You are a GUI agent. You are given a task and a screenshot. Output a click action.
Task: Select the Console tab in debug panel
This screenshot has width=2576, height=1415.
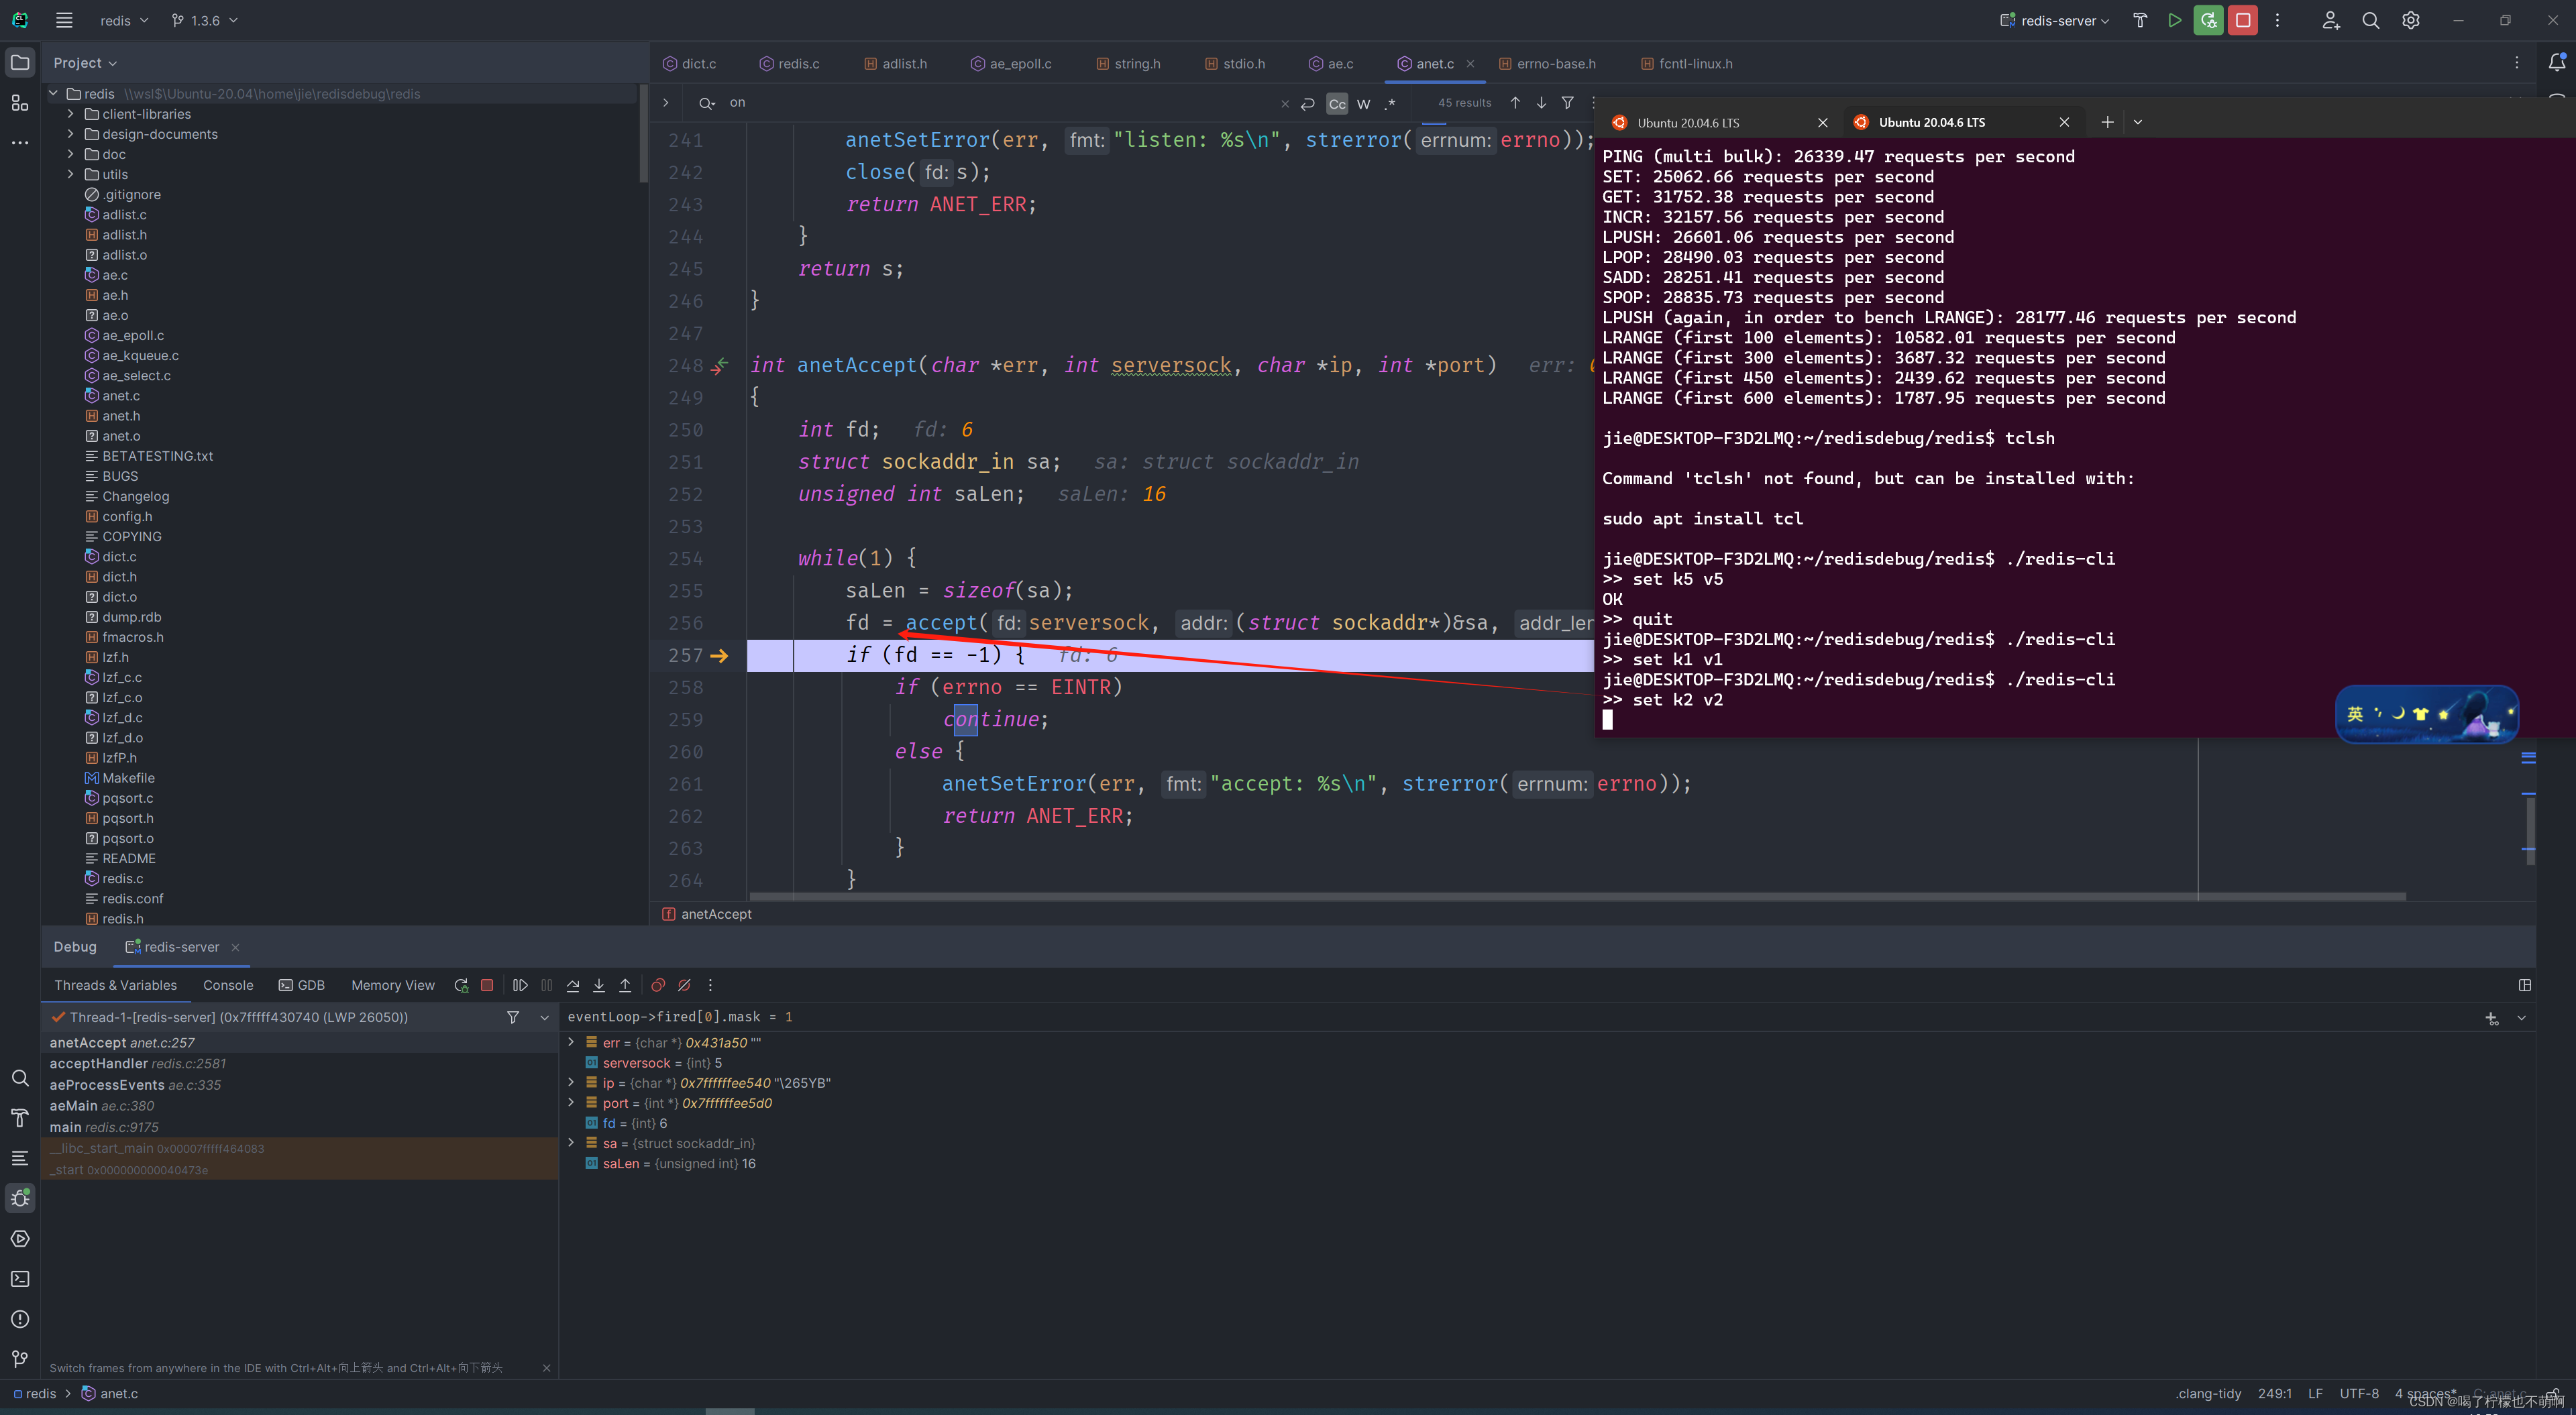[228, 984]
